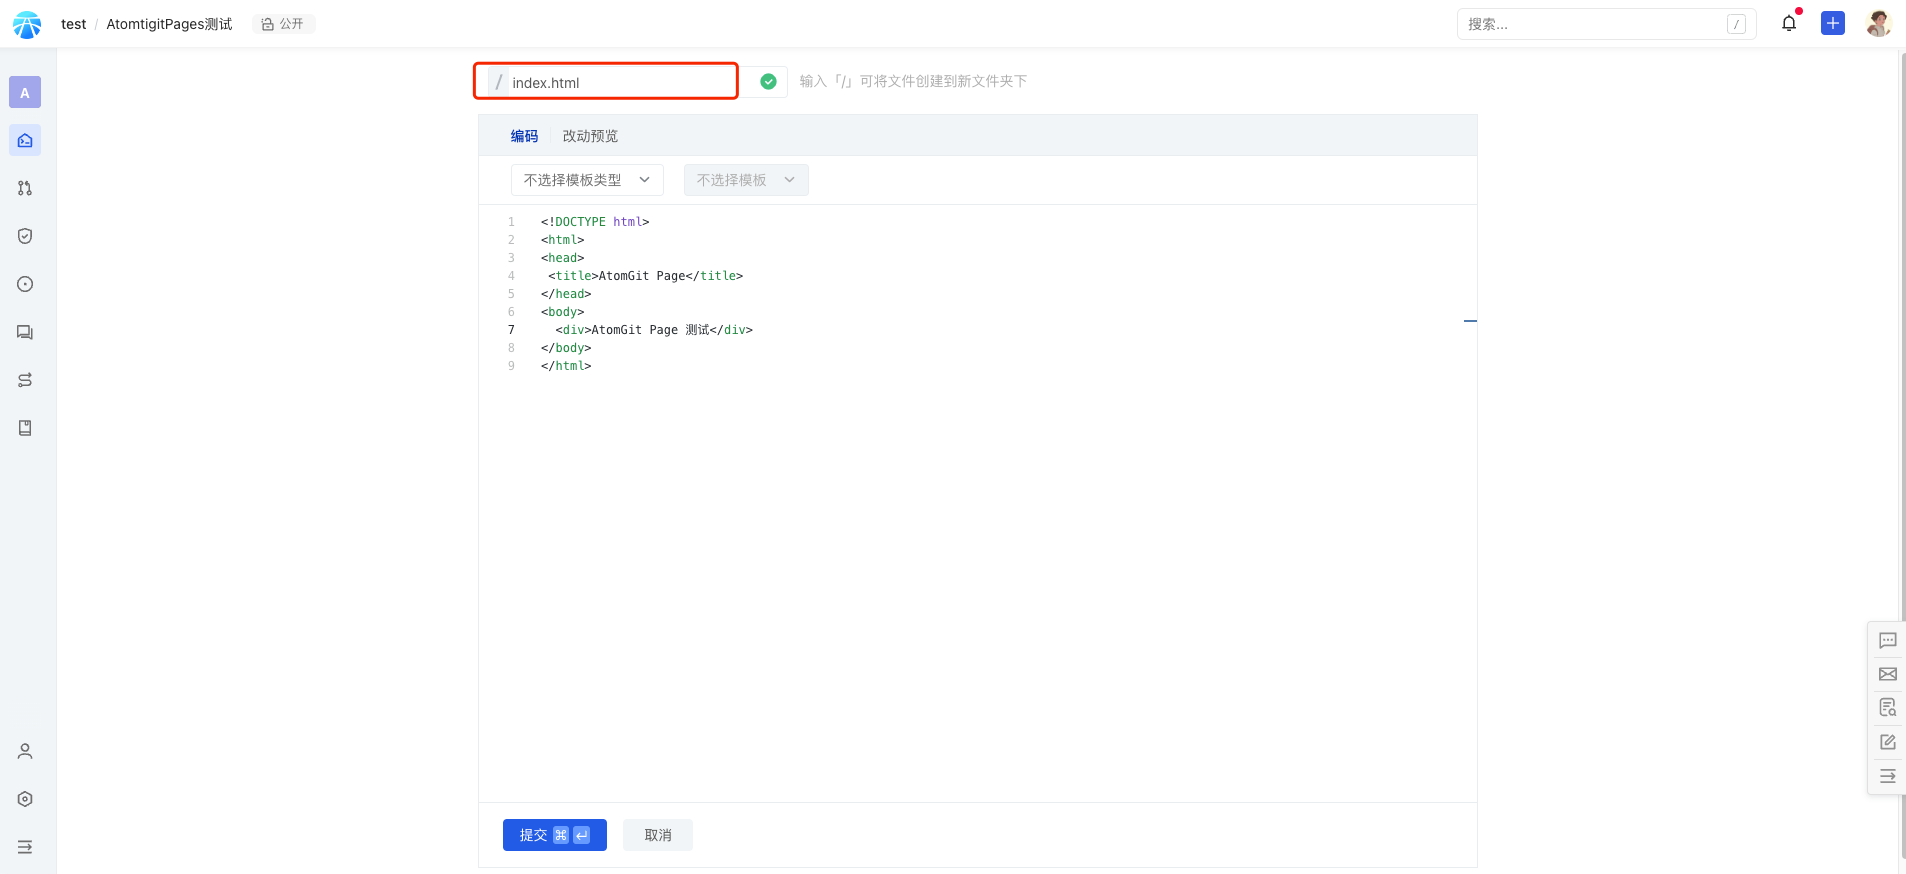Click the opening <head> tag line
The image size is (1906, 874).
tap(562, 258)
